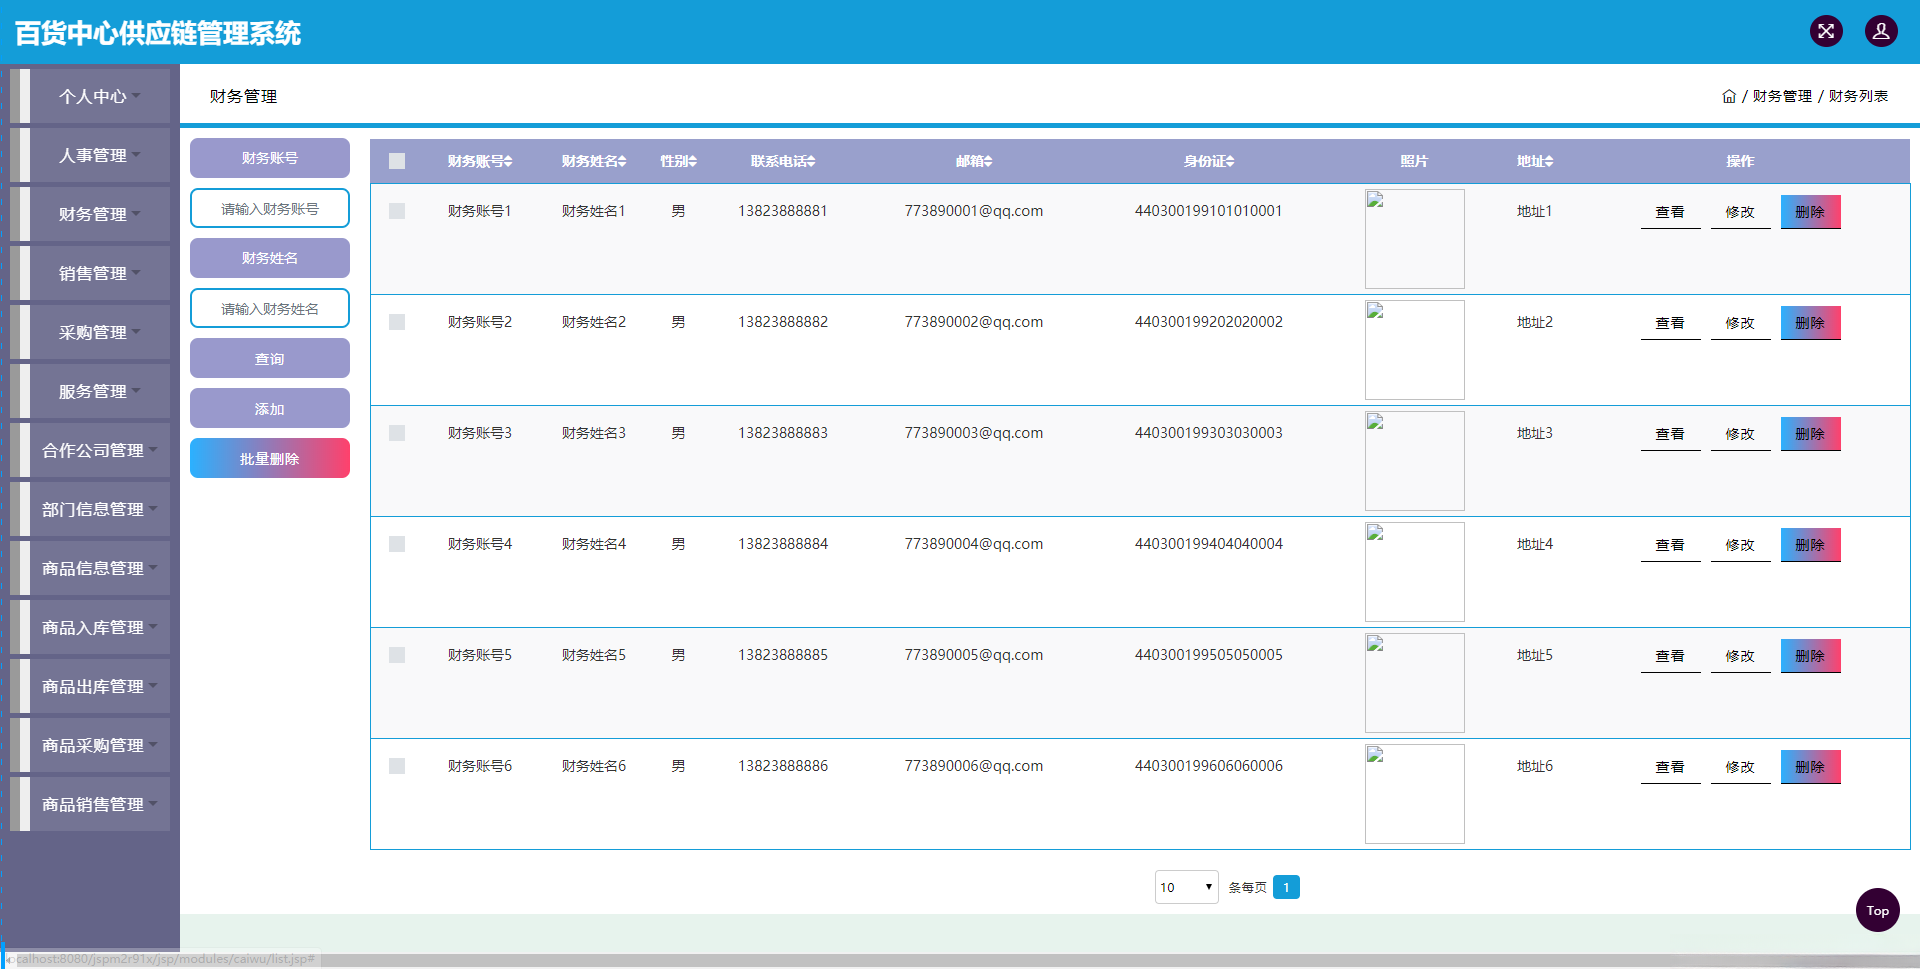Click the home icon in breadcrumb
This screenshot has height=969, width=1920.
coord(1729,96)
